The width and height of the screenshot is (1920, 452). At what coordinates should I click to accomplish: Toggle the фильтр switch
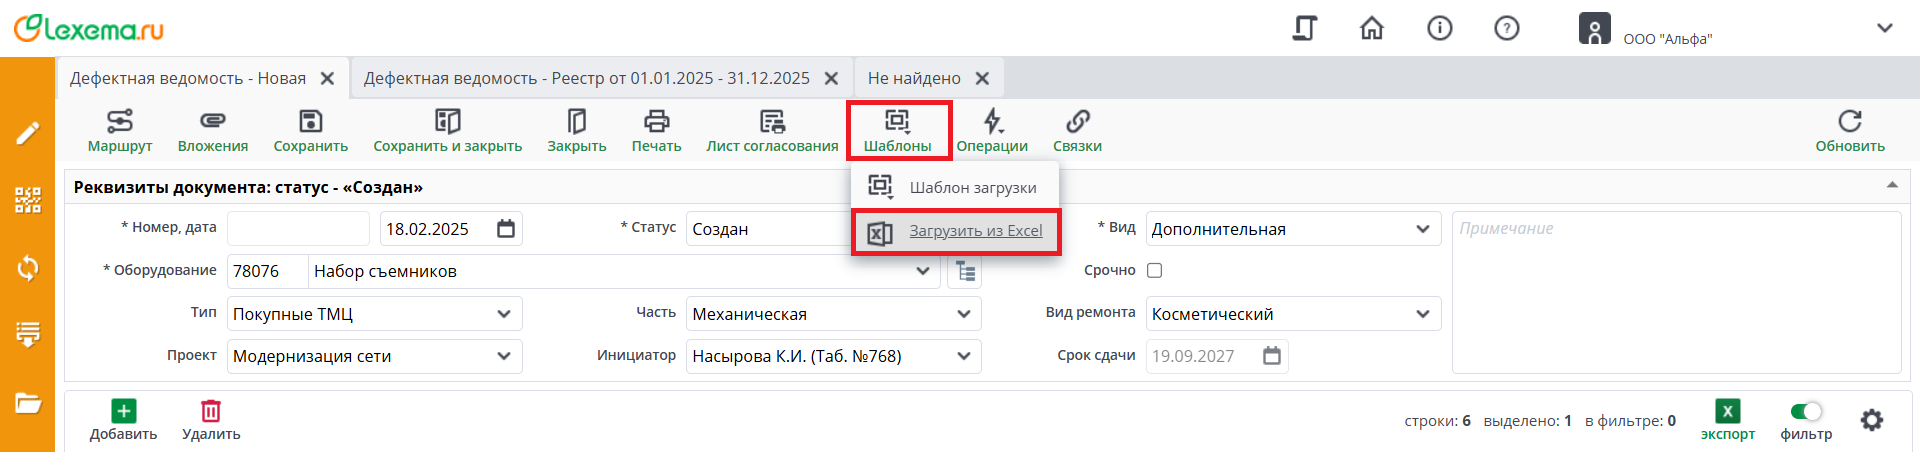pos(1806,412)
